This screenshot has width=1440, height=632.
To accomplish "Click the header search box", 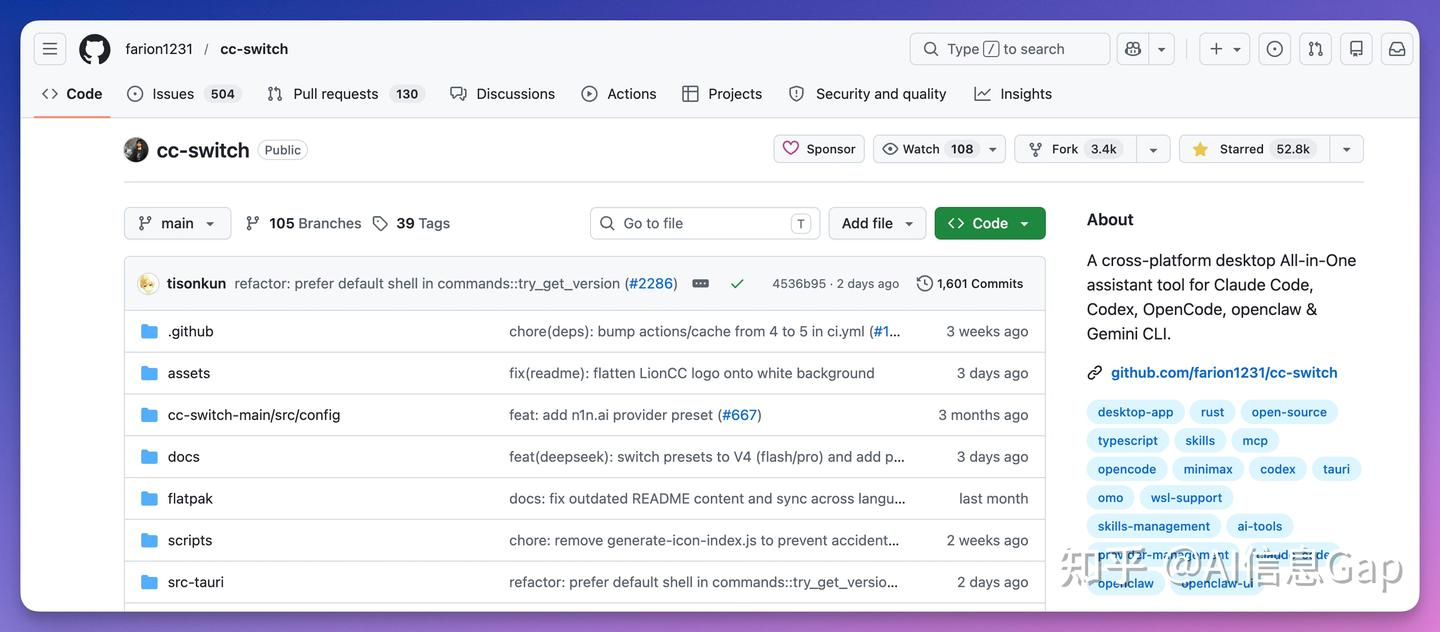I will click(x=1010, y=49).
